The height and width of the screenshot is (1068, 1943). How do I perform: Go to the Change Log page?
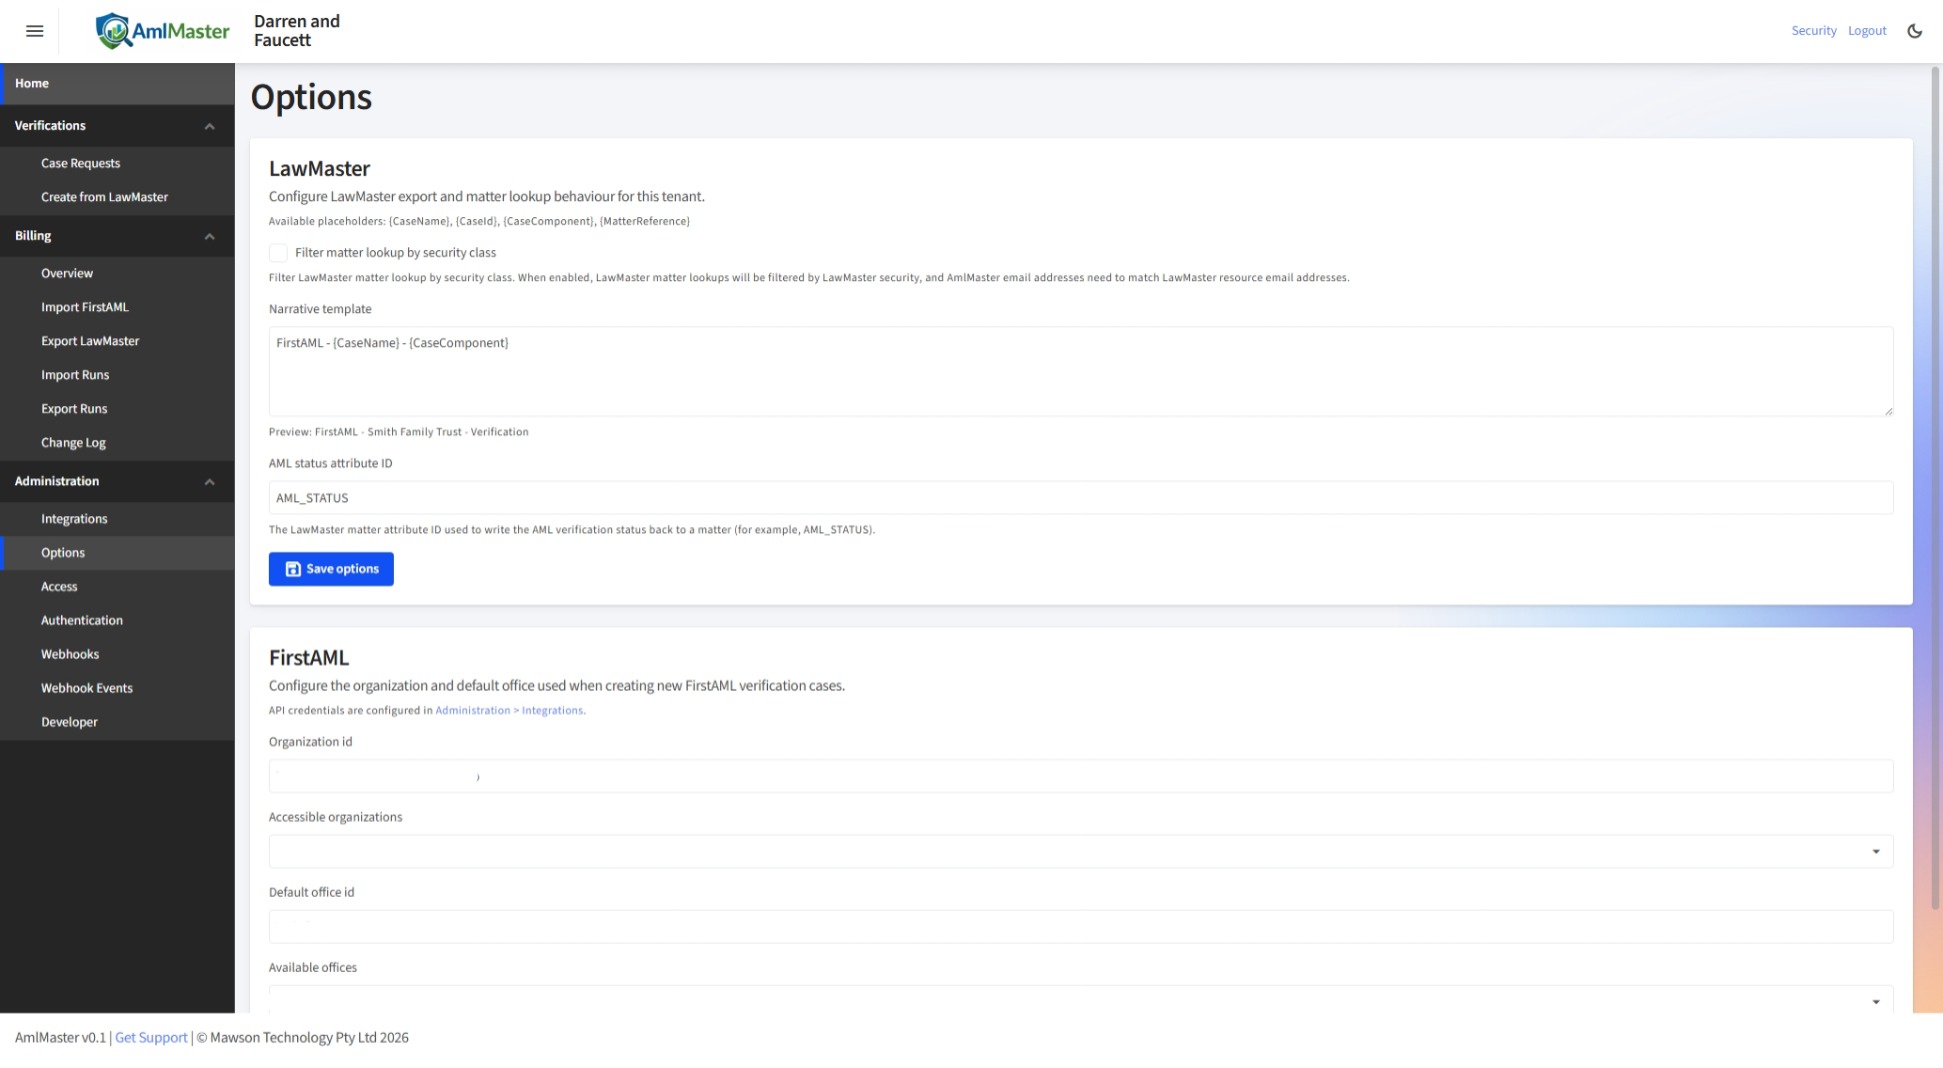coord(73,442)
